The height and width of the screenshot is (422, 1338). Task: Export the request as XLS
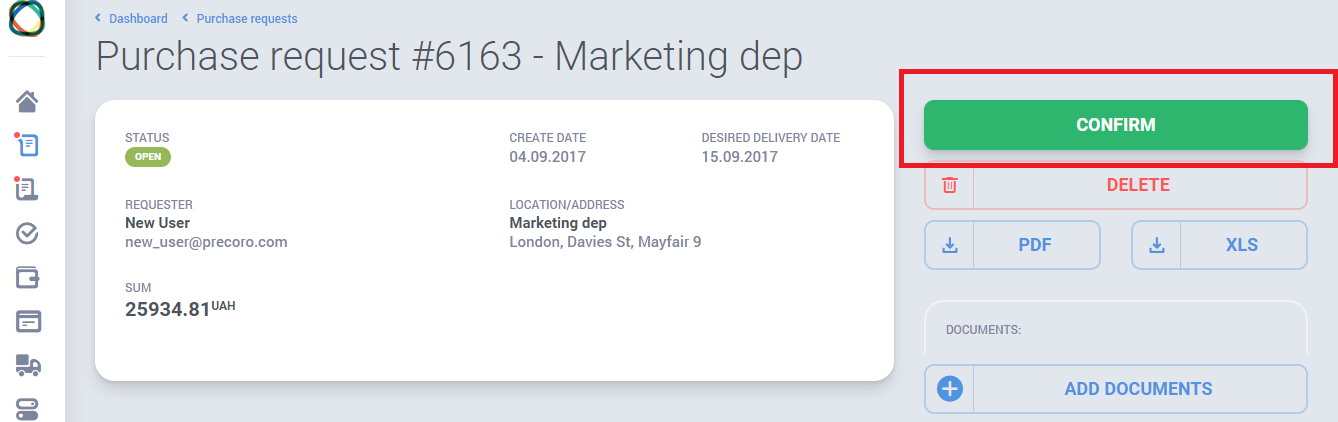click(x=1219, y=245)
